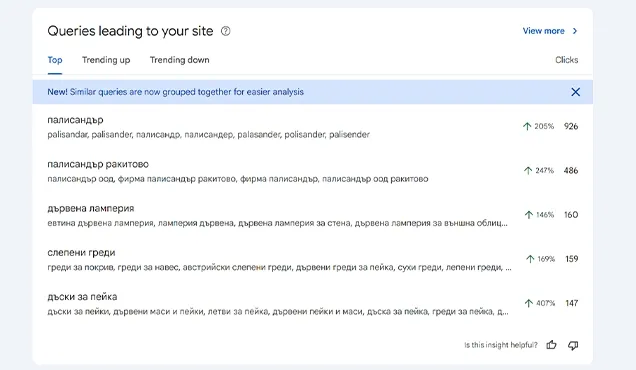Click the 407% up arrow indicator
Screen dimensions: 636x370
pos(528,303)
